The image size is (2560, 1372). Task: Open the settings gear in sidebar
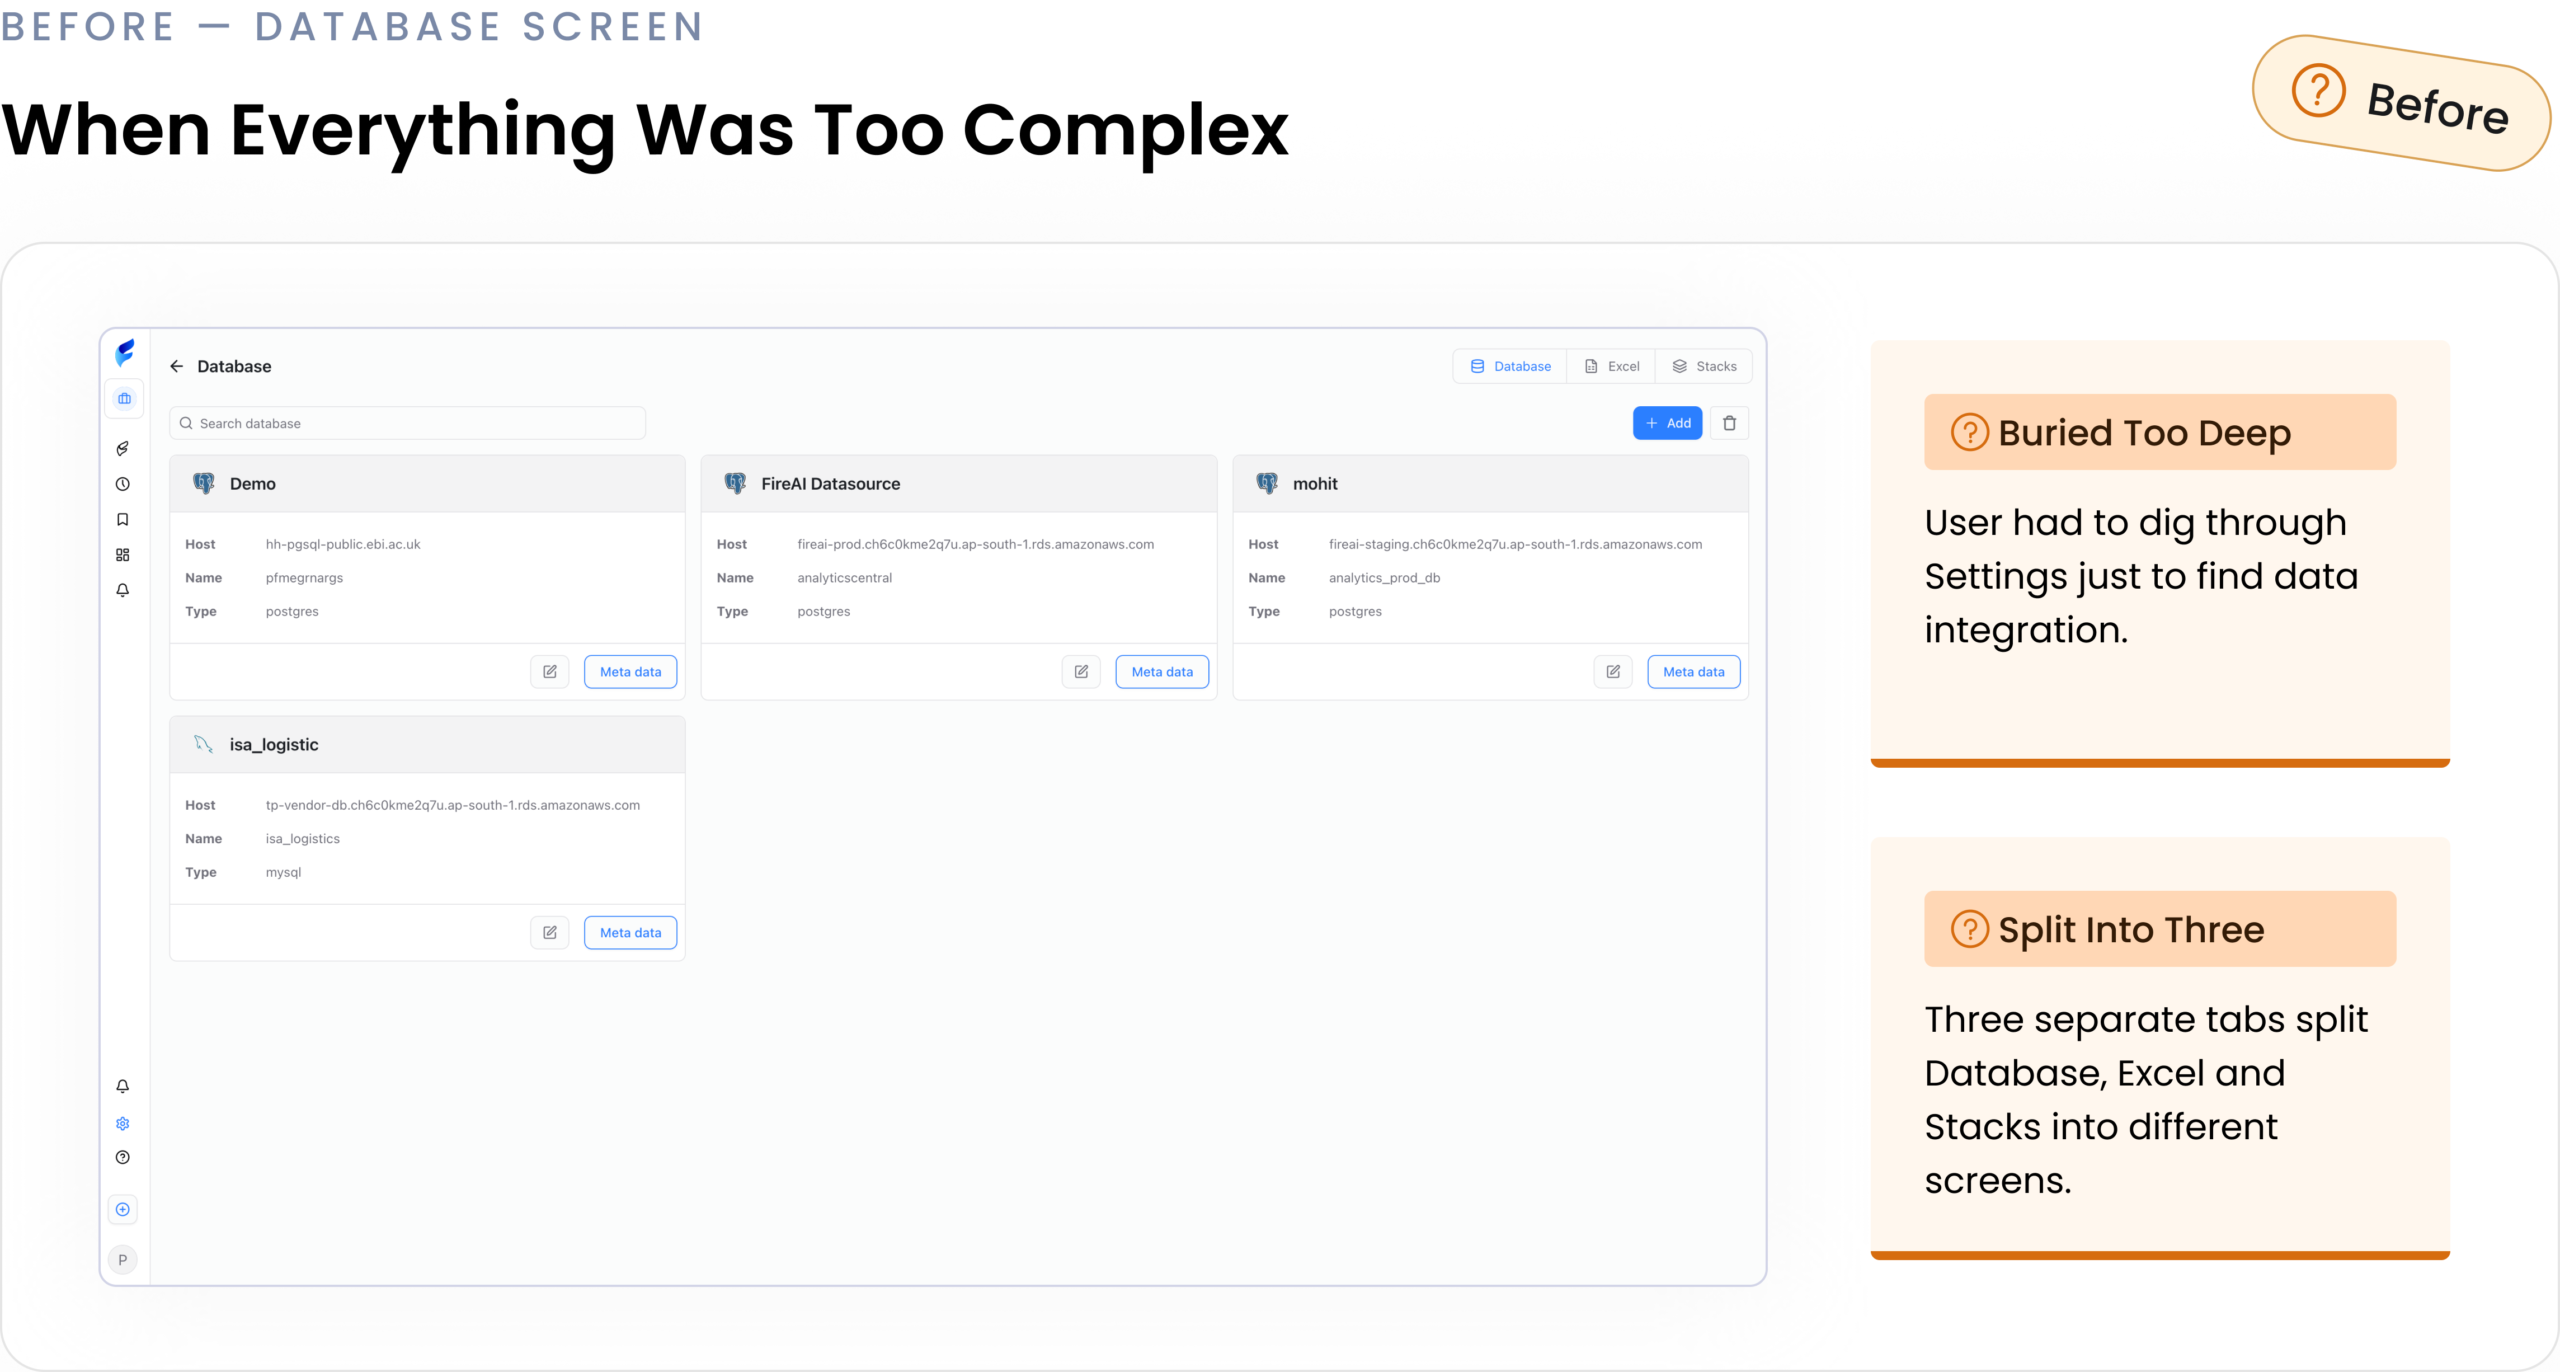[123, 1123]
